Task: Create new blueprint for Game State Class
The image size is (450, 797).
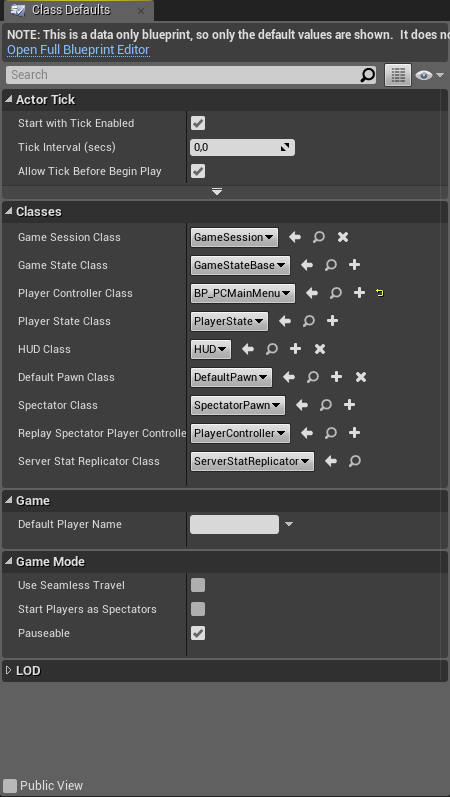Action: [x=354, y=265]
